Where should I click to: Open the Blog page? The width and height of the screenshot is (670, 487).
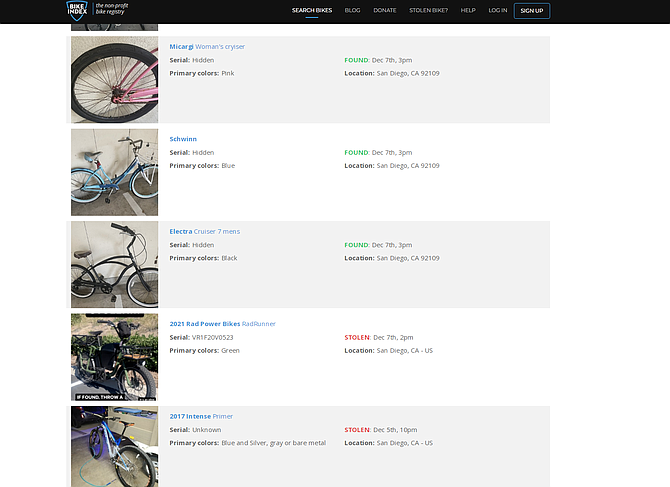click(353, 10)
